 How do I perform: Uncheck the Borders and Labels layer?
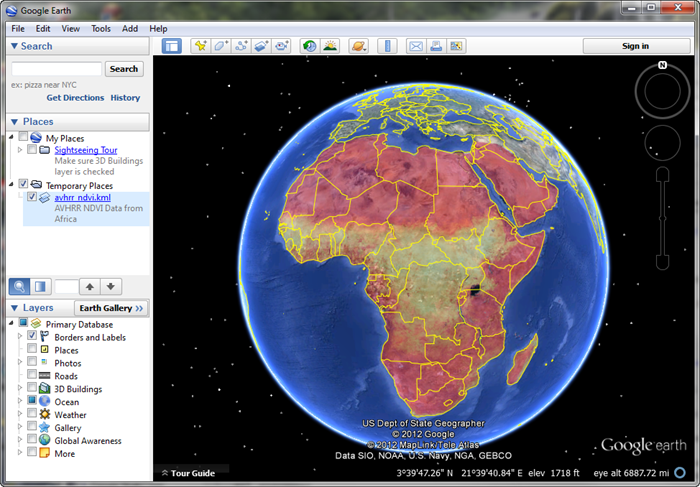32,337
